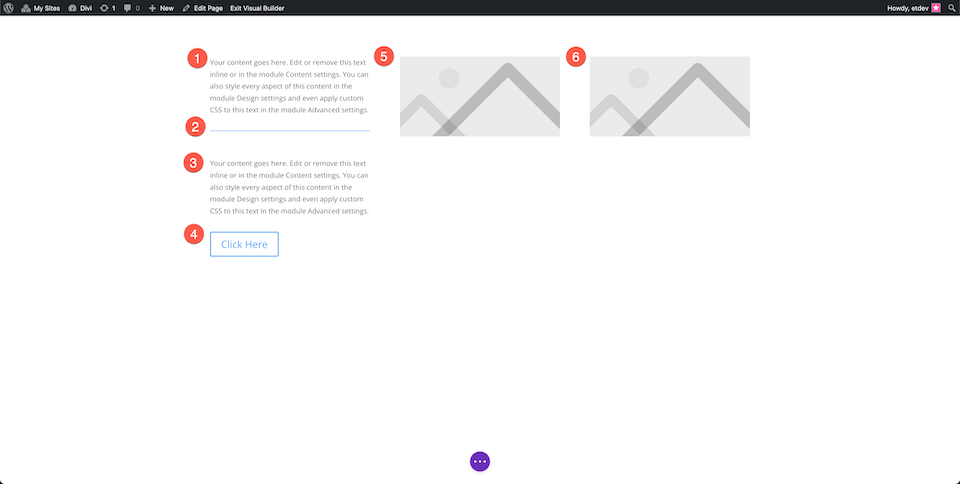Open the New content menu
This screenshot has height=484, width=960.
click(161, 8)
